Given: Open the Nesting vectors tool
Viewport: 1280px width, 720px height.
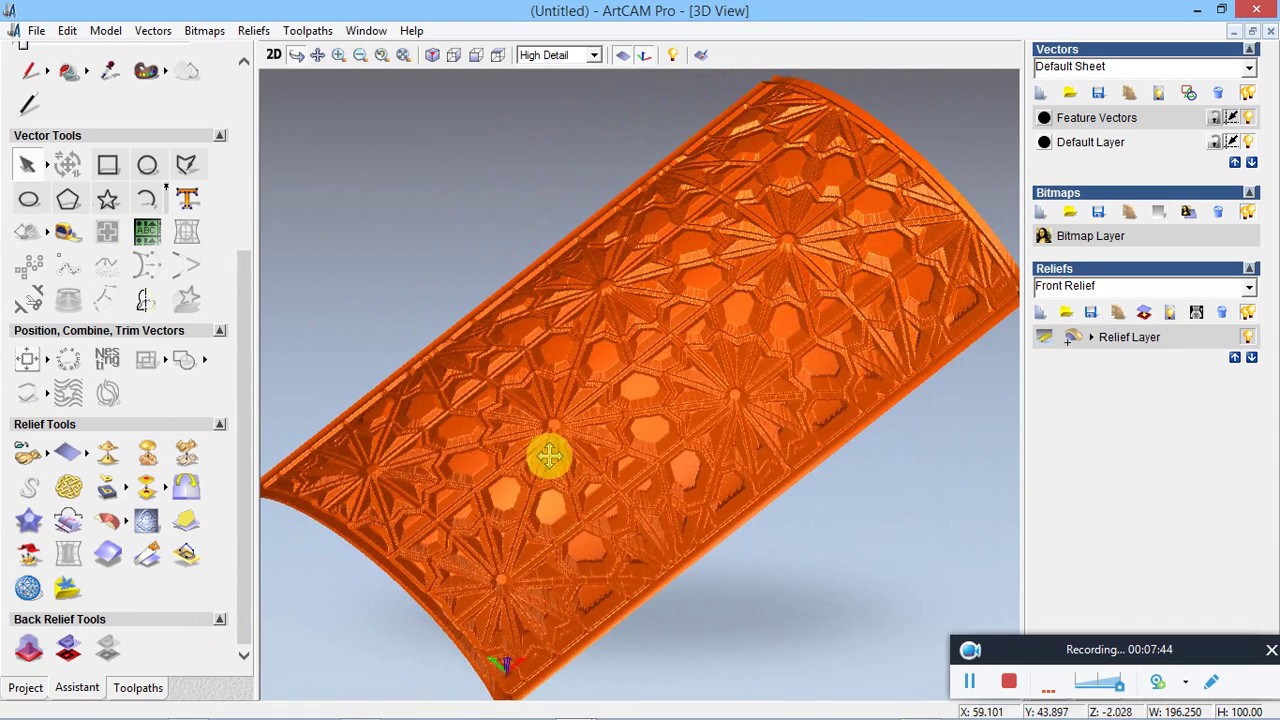Looking at the screenshot, I should click(107, 359).
